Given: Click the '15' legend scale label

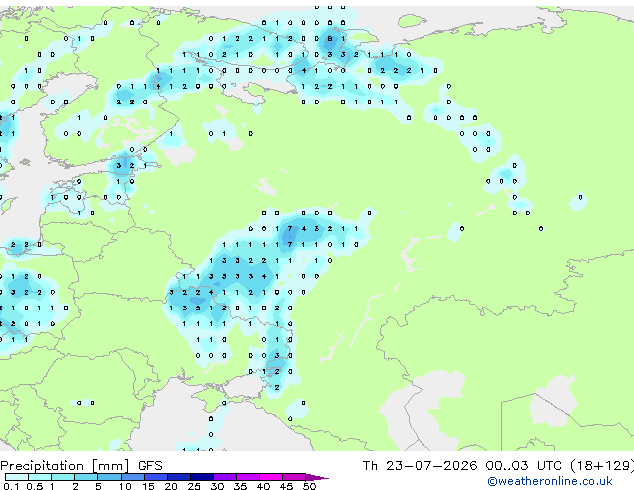Looking at the screenshot, I should [148, 486].
